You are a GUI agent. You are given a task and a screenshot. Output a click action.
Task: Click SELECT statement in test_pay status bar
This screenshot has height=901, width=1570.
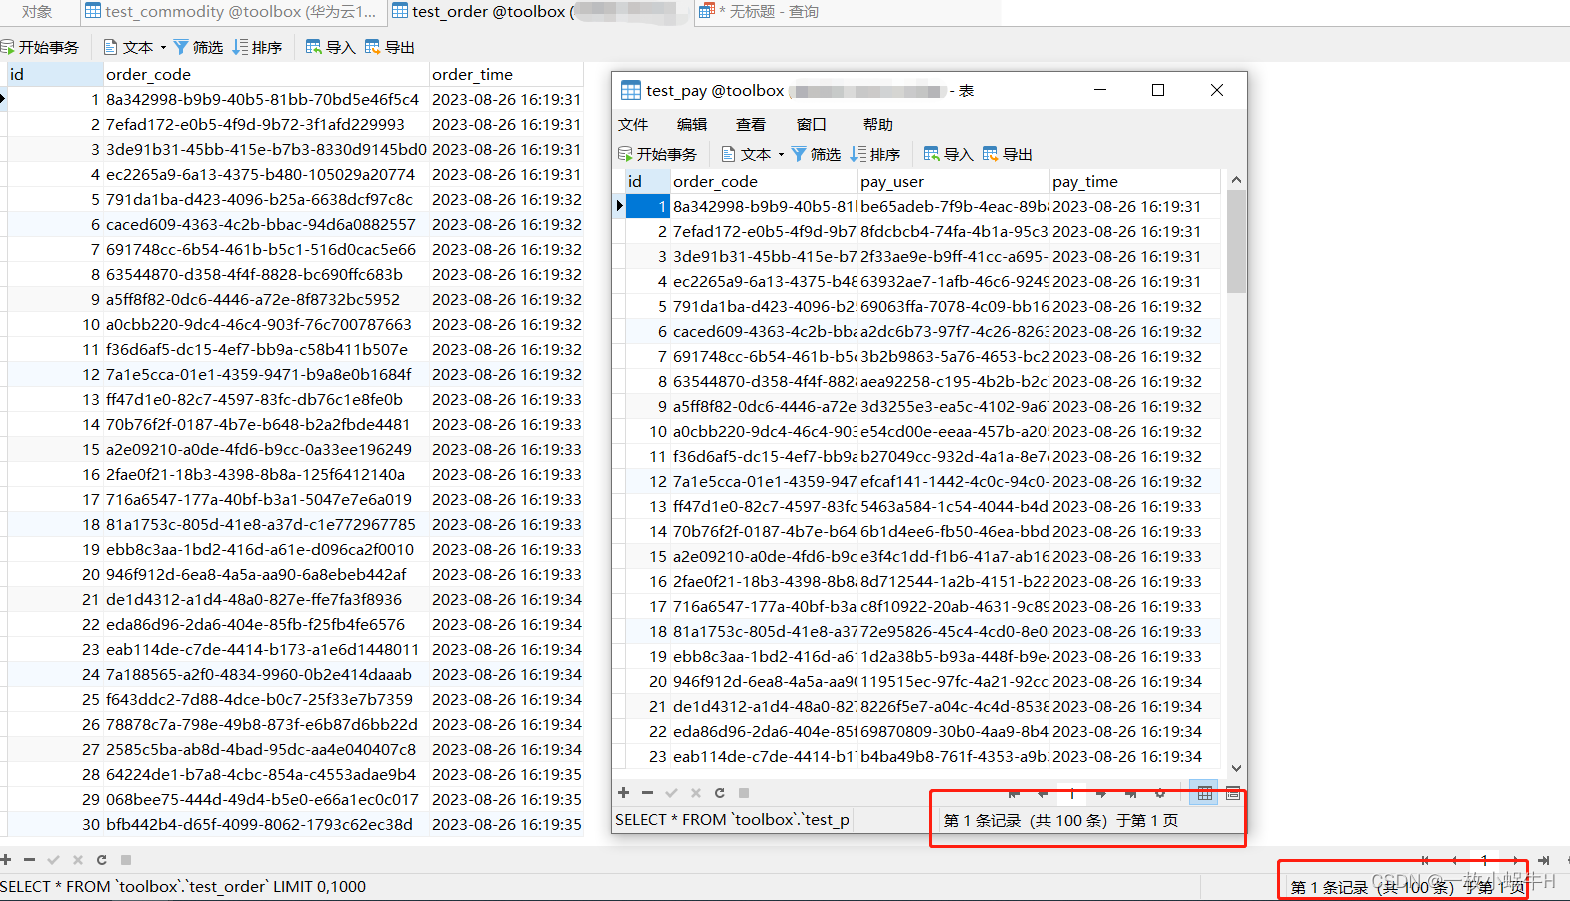(732, 820)
